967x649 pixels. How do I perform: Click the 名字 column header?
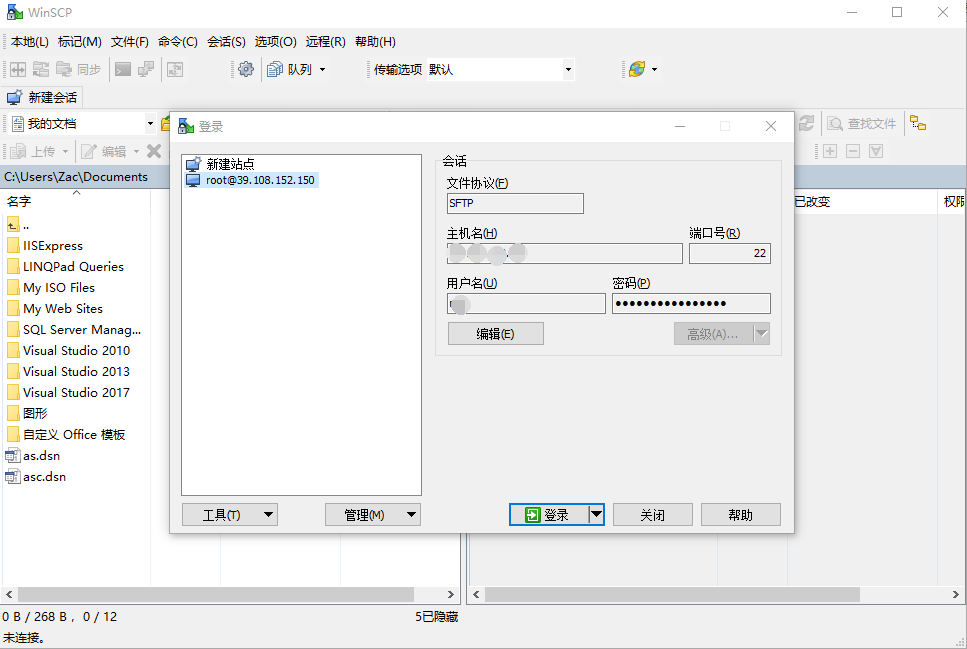pyautogui.click(x=76, y=201)
